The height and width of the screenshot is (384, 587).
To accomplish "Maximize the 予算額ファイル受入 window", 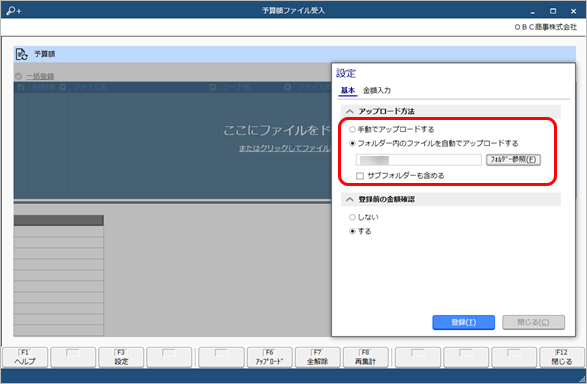I will [x=553, y=11].
